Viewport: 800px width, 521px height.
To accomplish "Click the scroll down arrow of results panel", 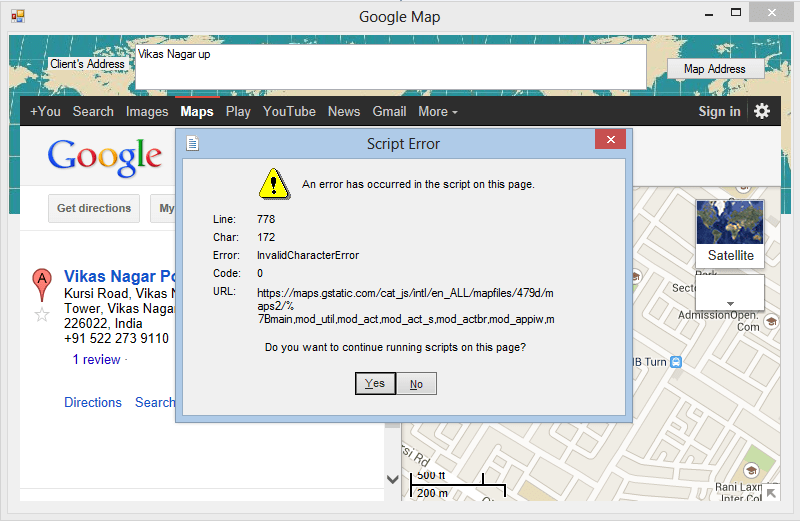I will 392,479.
